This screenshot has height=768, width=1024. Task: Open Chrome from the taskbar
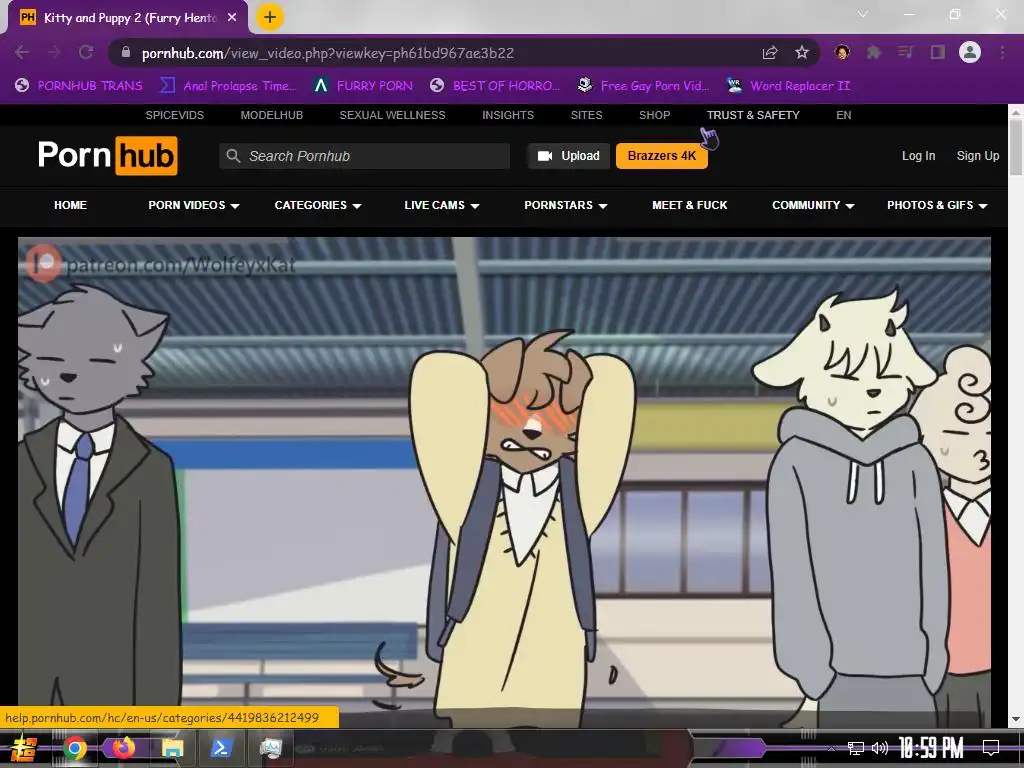click(x=75, y=748)
